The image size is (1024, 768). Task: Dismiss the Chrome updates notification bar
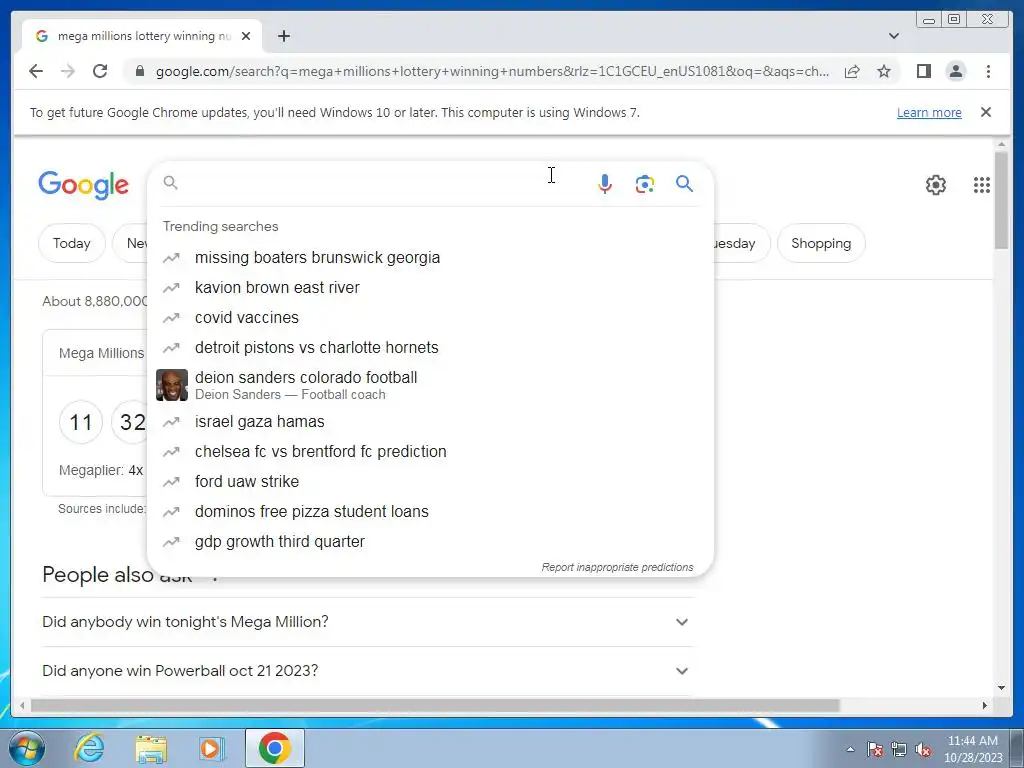[x=986, y=112]
